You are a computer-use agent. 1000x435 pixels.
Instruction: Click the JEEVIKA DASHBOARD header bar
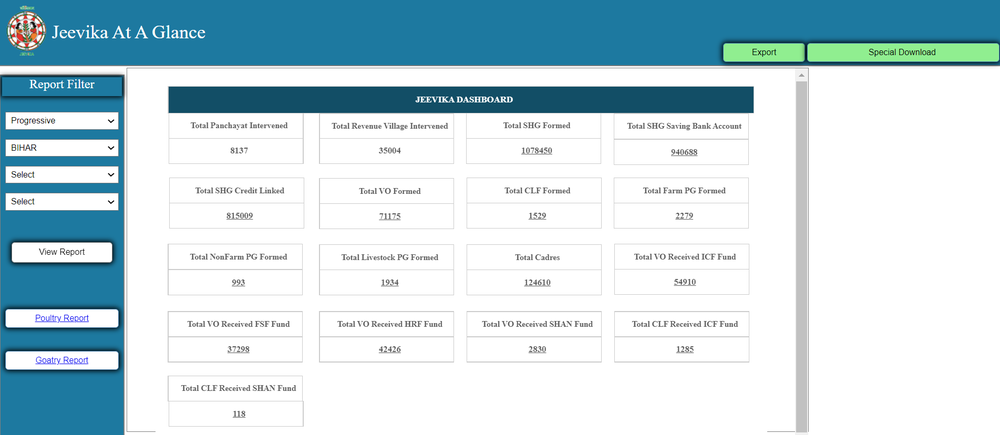(x=460, y=100)
